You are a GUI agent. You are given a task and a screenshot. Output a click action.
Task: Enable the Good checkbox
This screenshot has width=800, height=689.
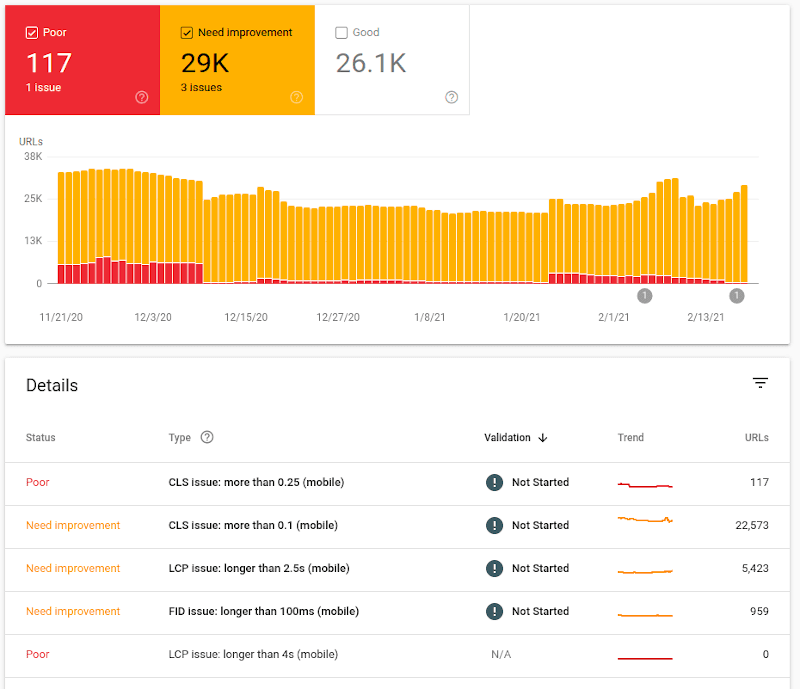tap(341, 31)
